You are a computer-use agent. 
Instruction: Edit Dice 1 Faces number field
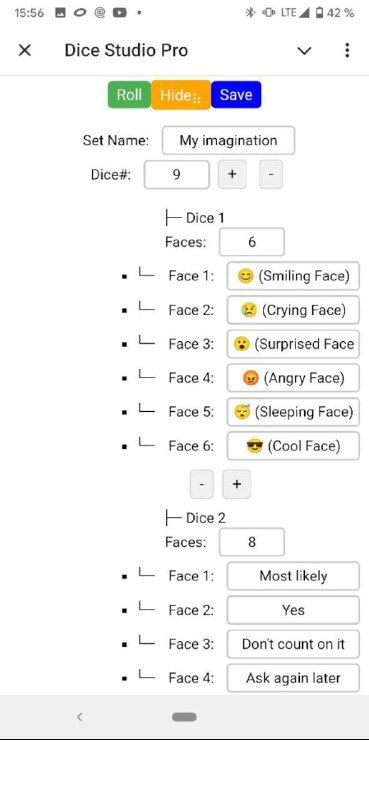252,242
